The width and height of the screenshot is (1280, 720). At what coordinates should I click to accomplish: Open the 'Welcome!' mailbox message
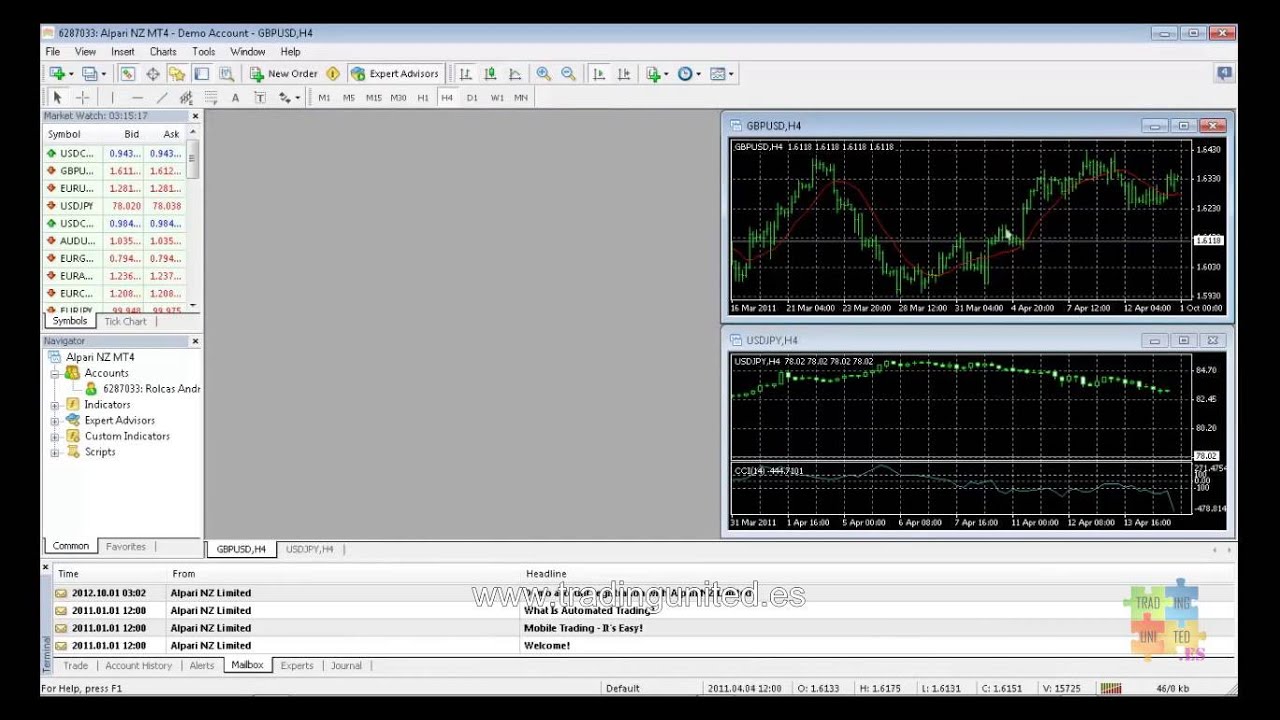pos(547,645)
